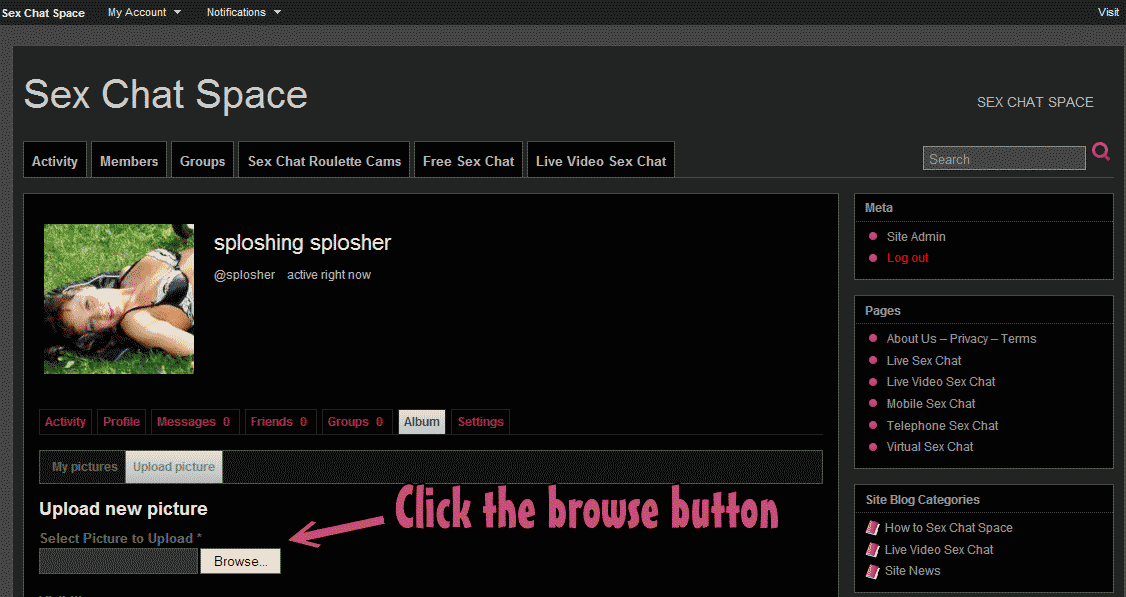The width and height of the screenshot is (1126, 597).
Task: Click the @splosher username text
Action: click(244, 275)
